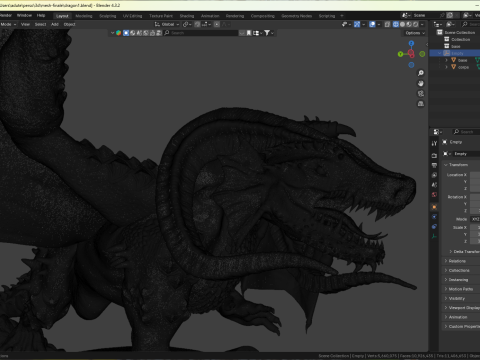Toggle material preview viewport shading
The image size is (480, 360).
[409, 24]
